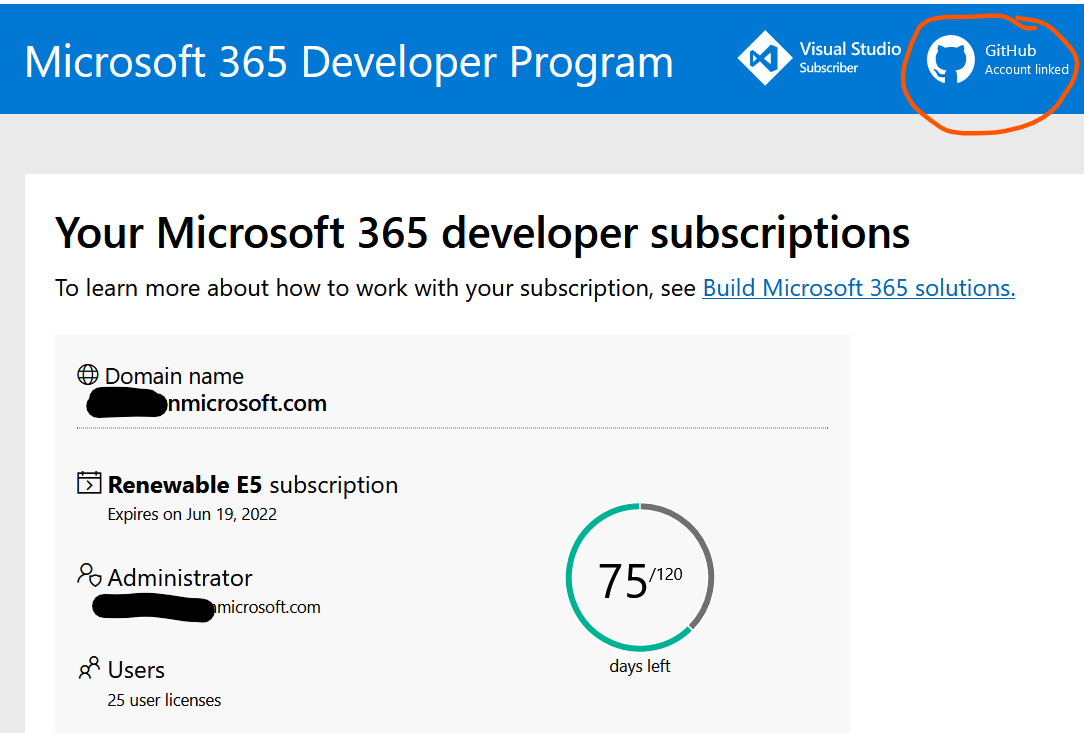Screen dimensions: 1084x733
Task: Click the 75/120 days progress ring
Action: point(640,577)
